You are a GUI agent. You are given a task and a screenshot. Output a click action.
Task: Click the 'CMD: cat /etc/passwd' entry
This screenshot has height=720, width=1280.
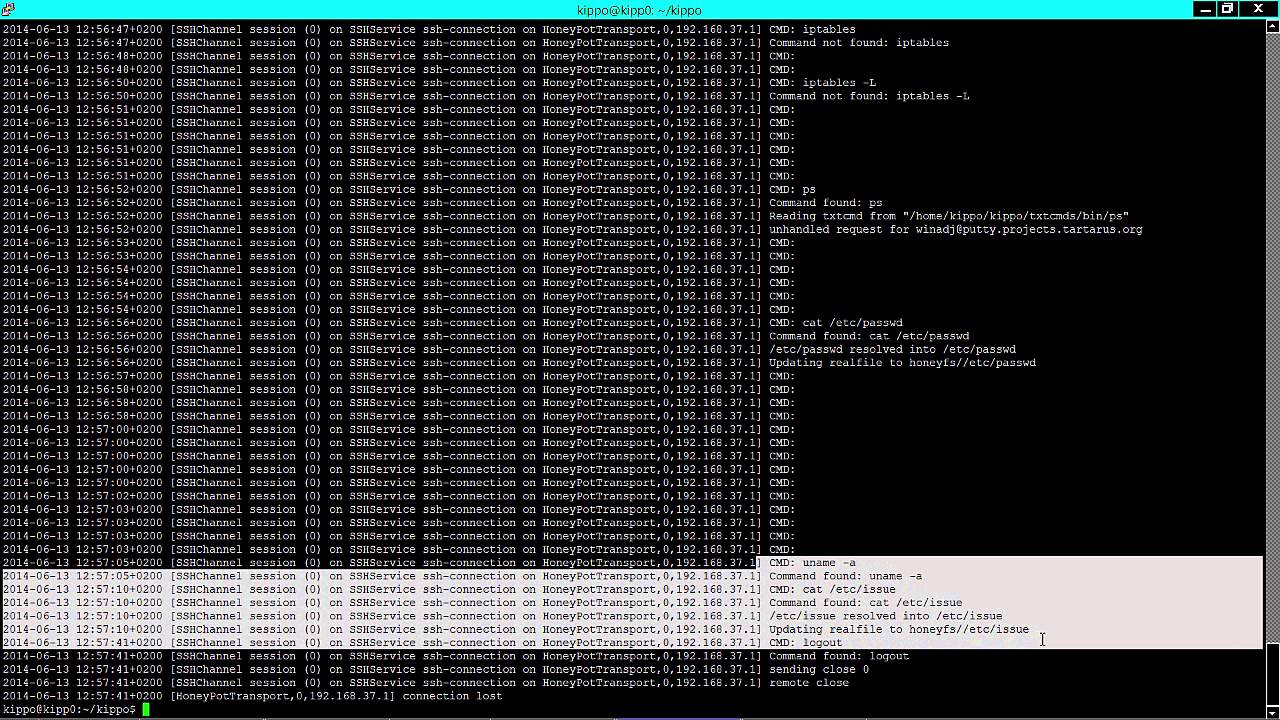835,323
